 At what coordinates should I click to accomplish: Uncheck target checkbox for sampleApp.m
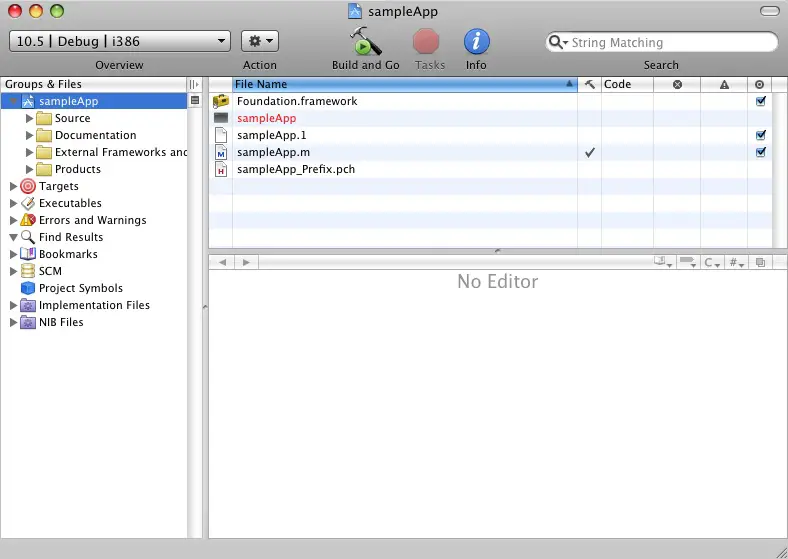tap(761, 152)
